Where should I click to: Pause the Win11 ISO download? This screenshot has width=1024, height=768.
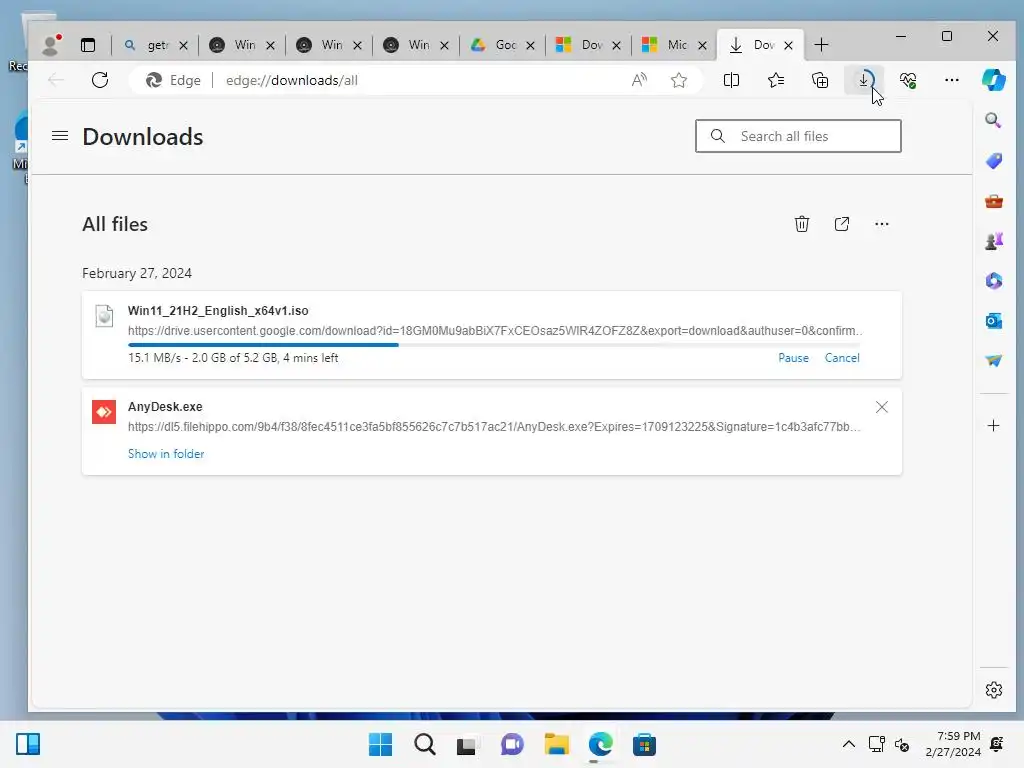tap(793, 358)
